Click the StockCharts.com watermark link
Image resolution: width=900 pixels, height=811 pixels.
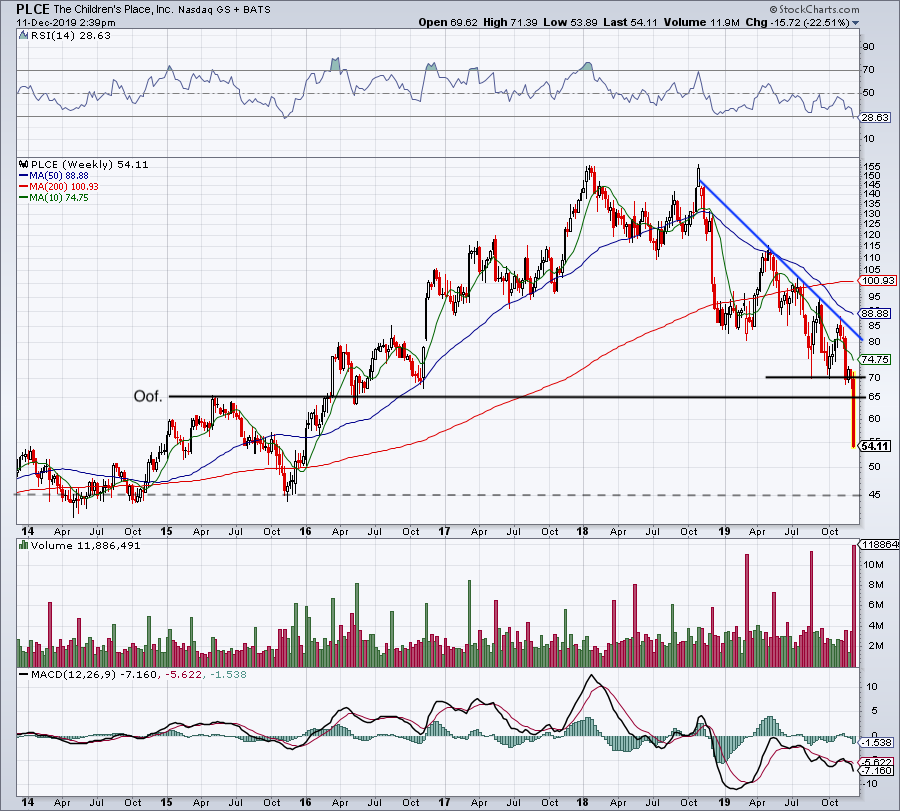click(814, 9)
